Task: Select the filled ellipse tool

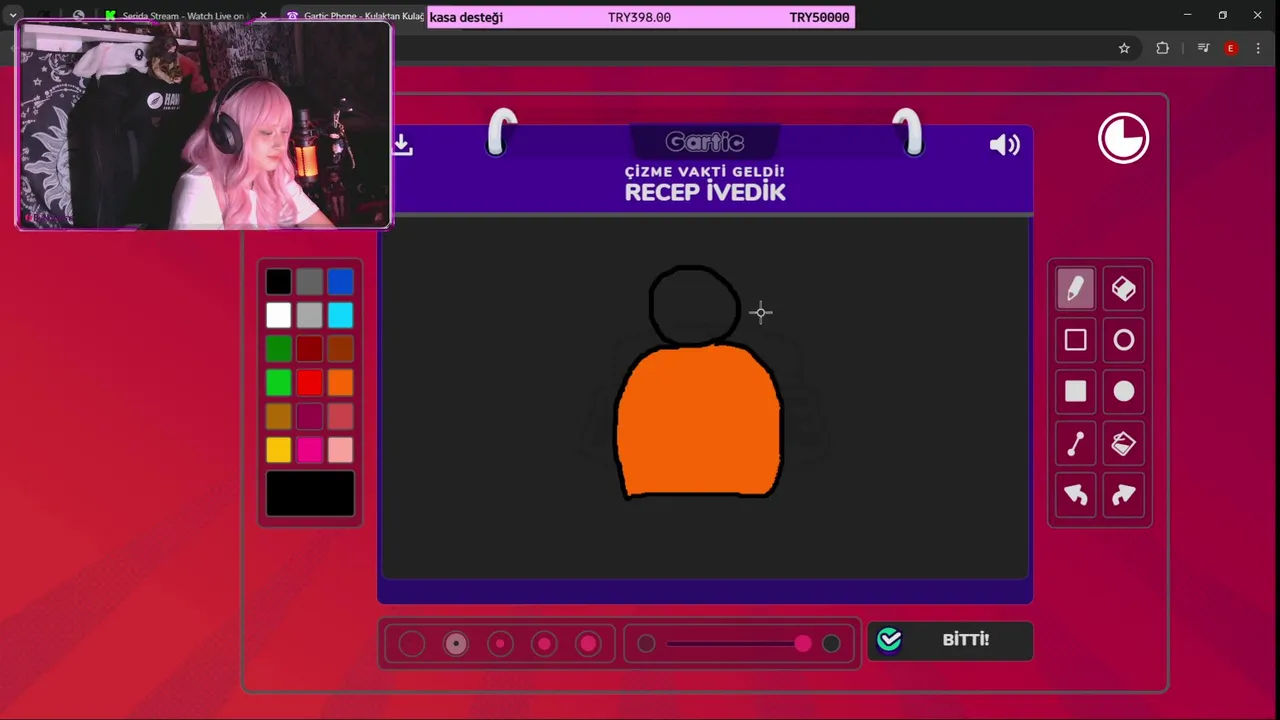Action: [x=1124, y=391]
